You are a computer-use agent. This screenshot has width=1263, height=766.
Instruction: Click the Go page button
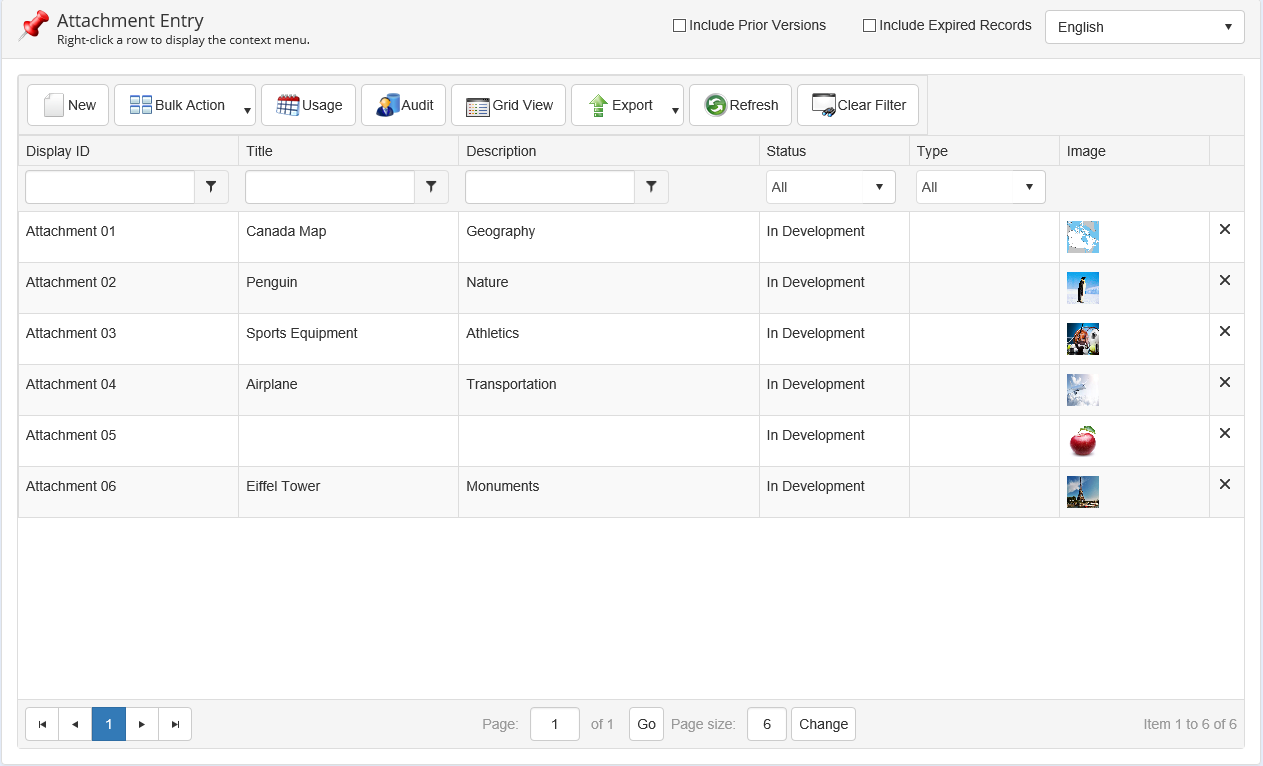click(646, 724)
